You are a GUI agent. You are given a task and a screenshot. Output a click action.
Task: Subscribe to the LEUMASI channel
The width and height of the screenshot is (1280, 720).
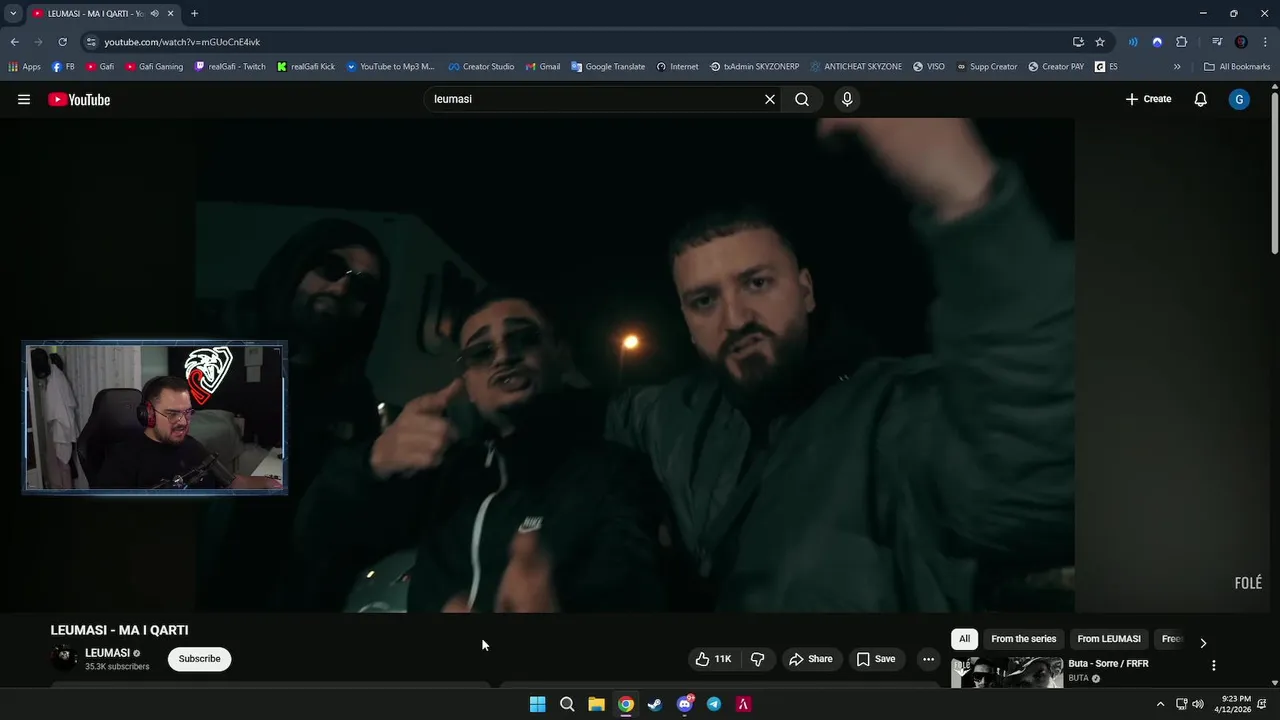(199, 659)
